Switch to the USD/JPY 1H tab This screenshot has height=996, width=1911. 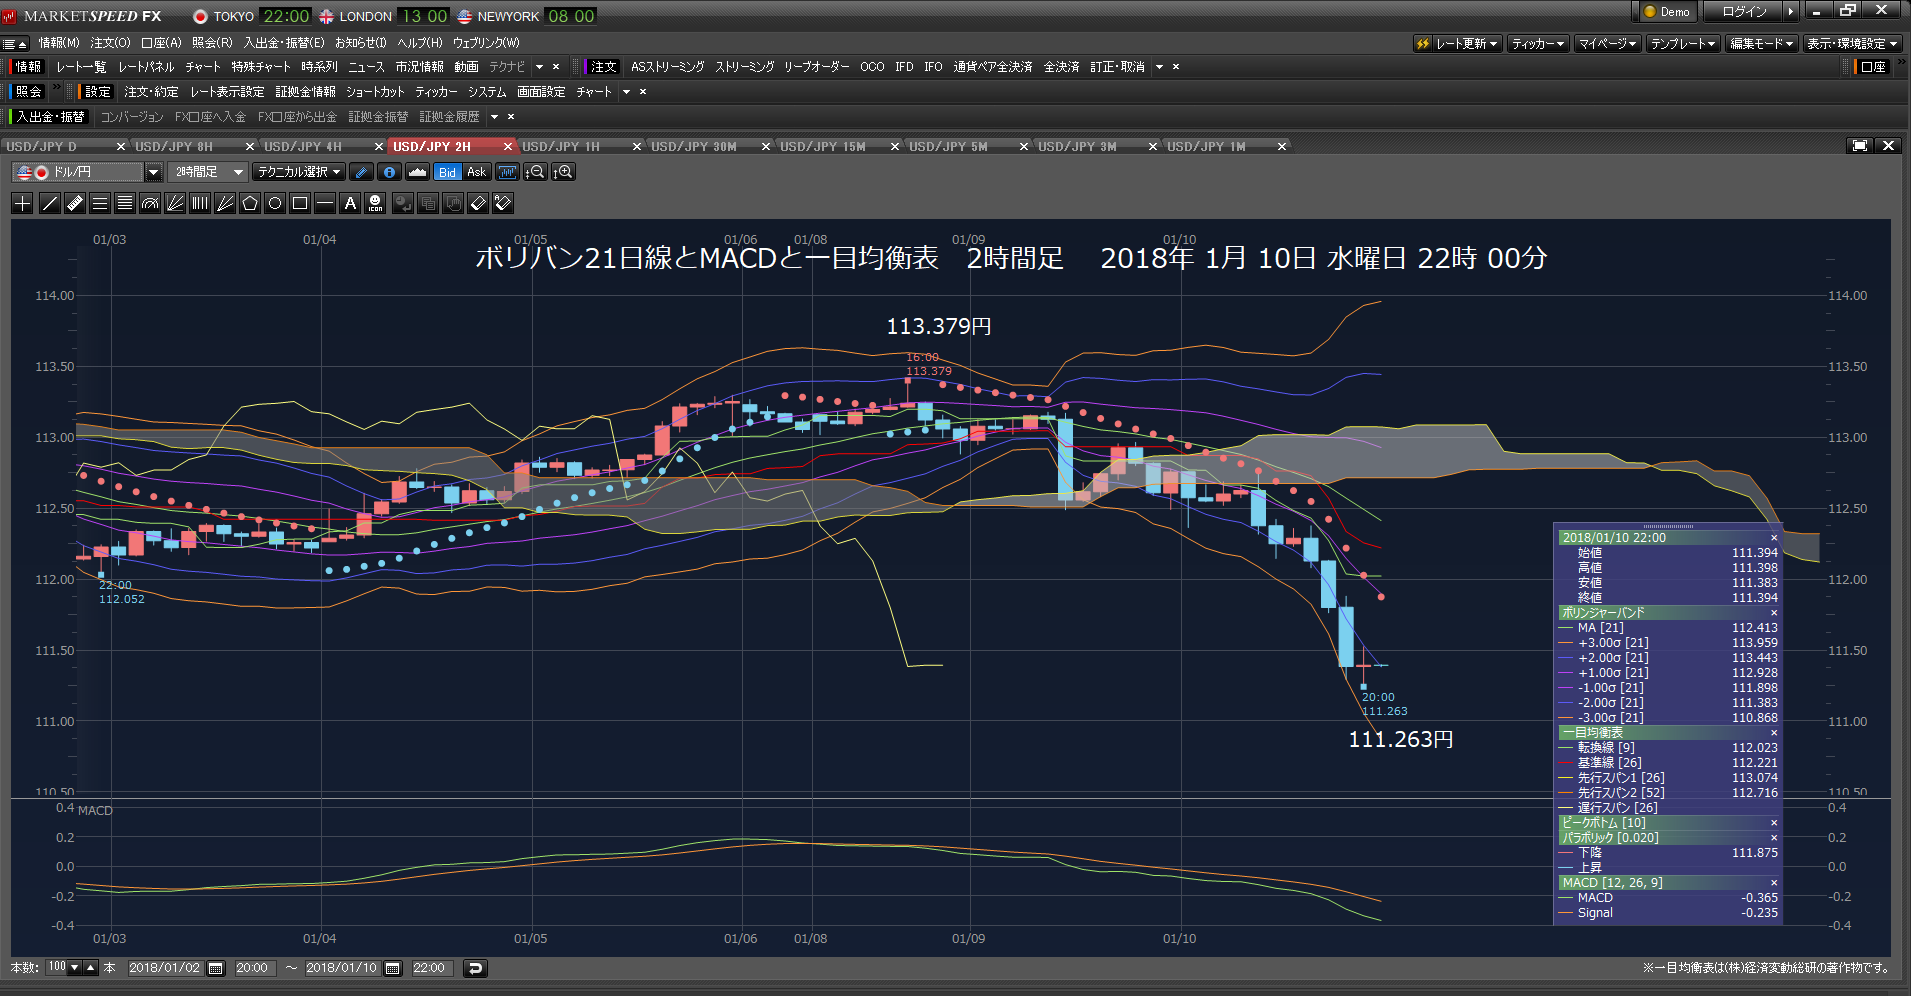(x=561, y=147)
